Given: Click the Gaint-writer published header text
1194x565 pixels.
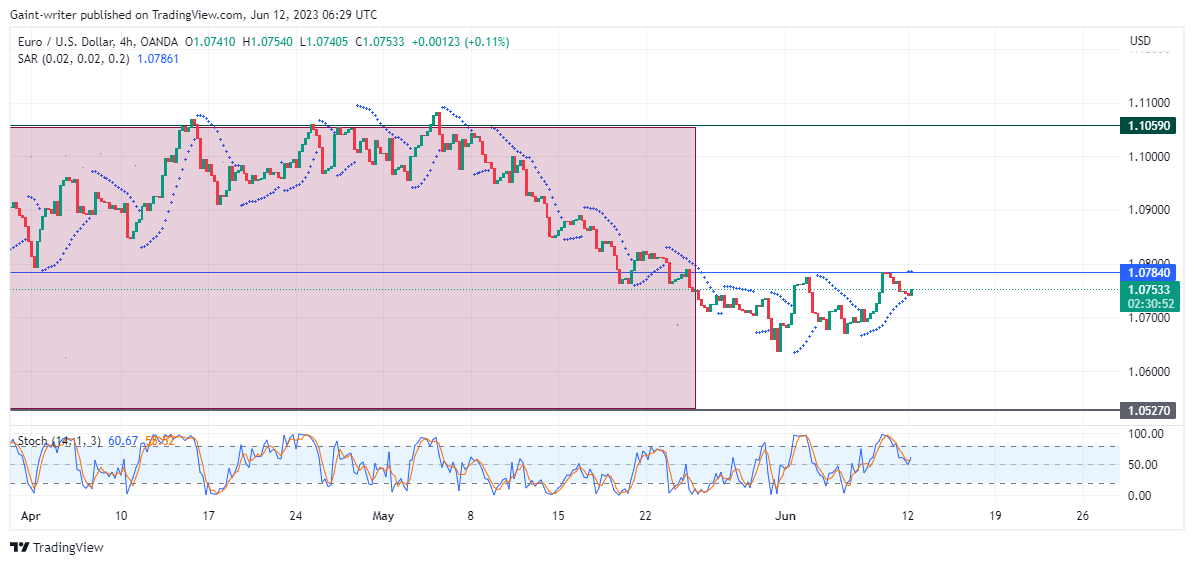Looking at the screenshot, I should coord(193,14).
